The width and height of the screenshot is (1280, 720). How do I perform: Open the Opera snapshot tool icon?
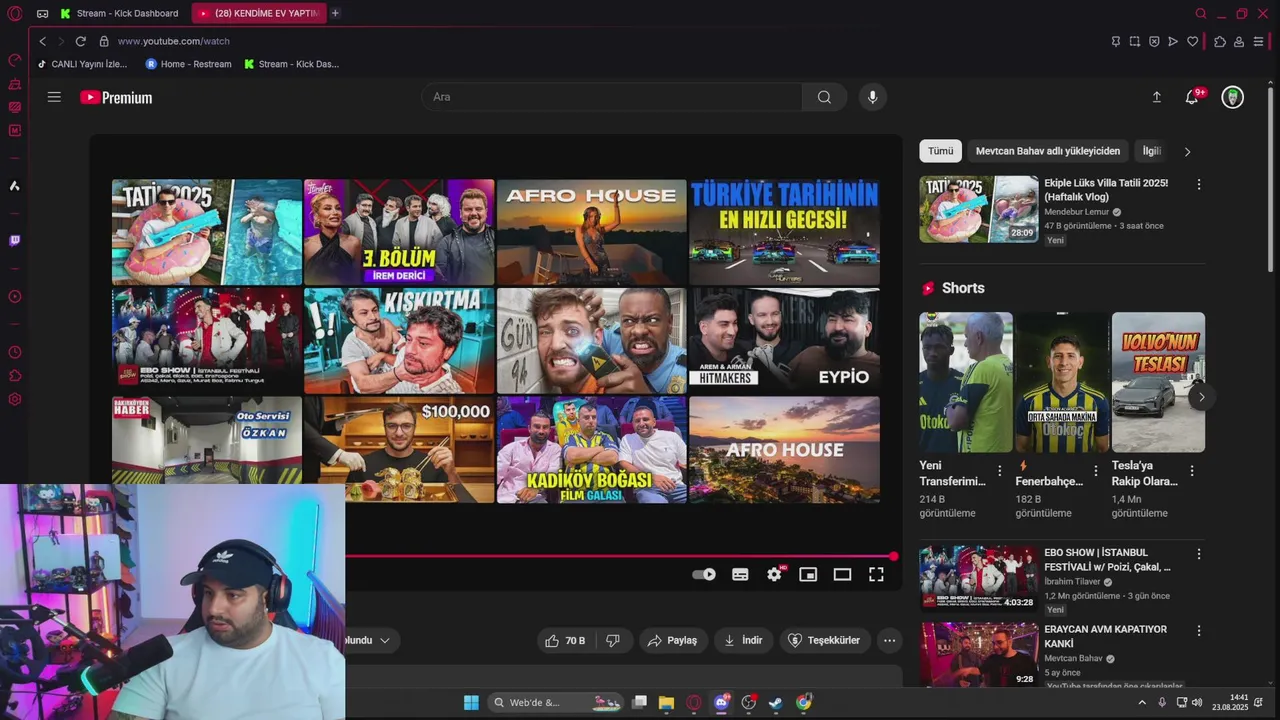(1135, 41)
